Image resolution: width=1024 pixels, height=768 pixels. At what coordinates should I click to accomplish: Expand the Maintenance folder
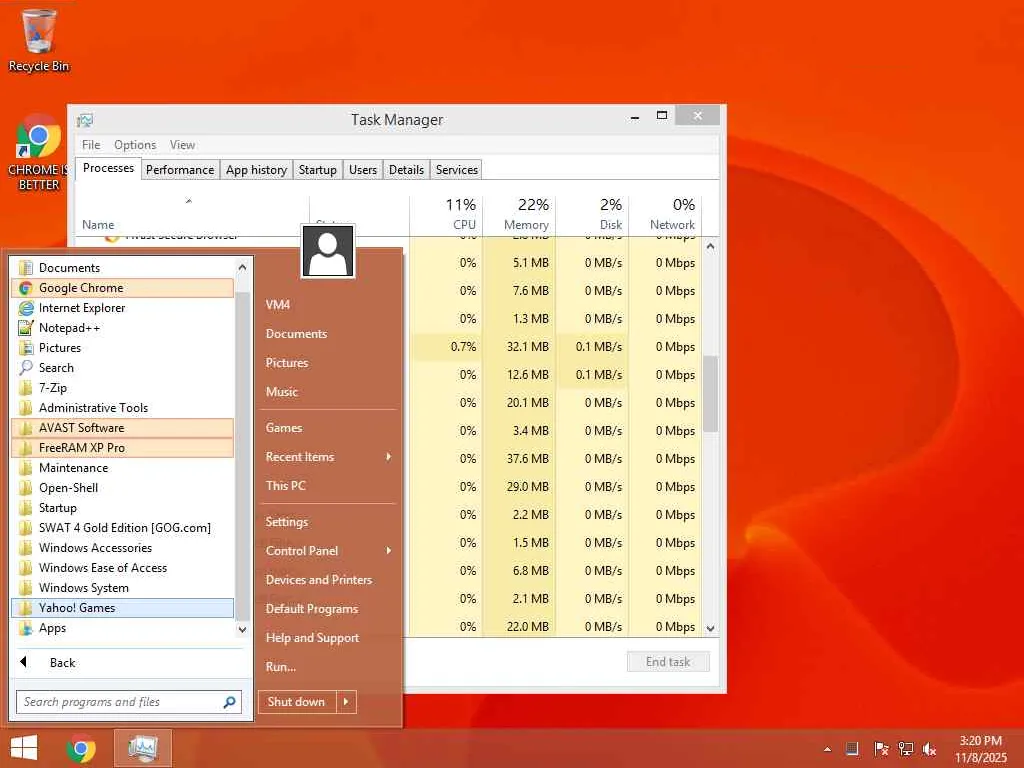point(123,468)
